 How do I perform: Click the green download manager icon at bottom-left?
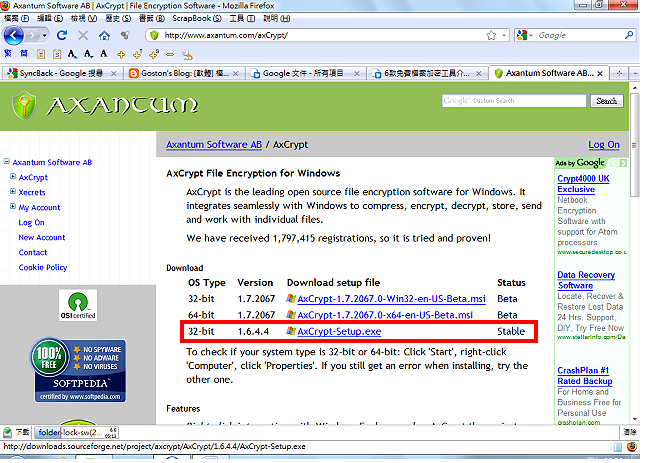click(7, 433)
